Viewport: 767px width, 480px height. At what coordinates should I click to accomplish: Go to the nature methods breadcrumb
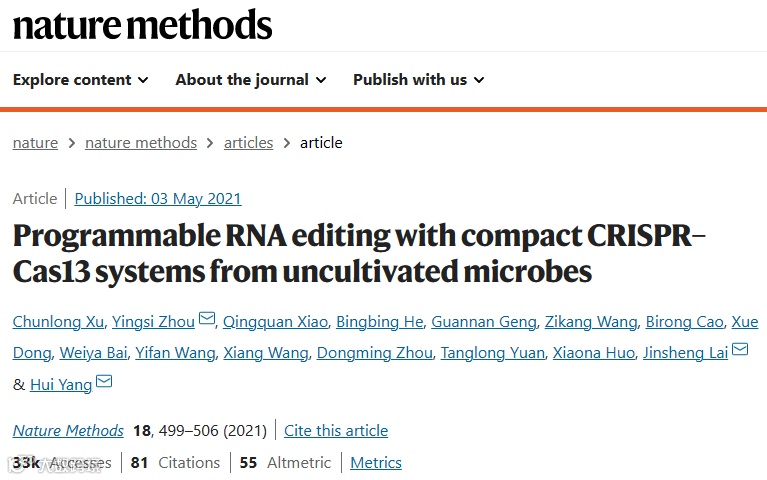tap(141, 143)
